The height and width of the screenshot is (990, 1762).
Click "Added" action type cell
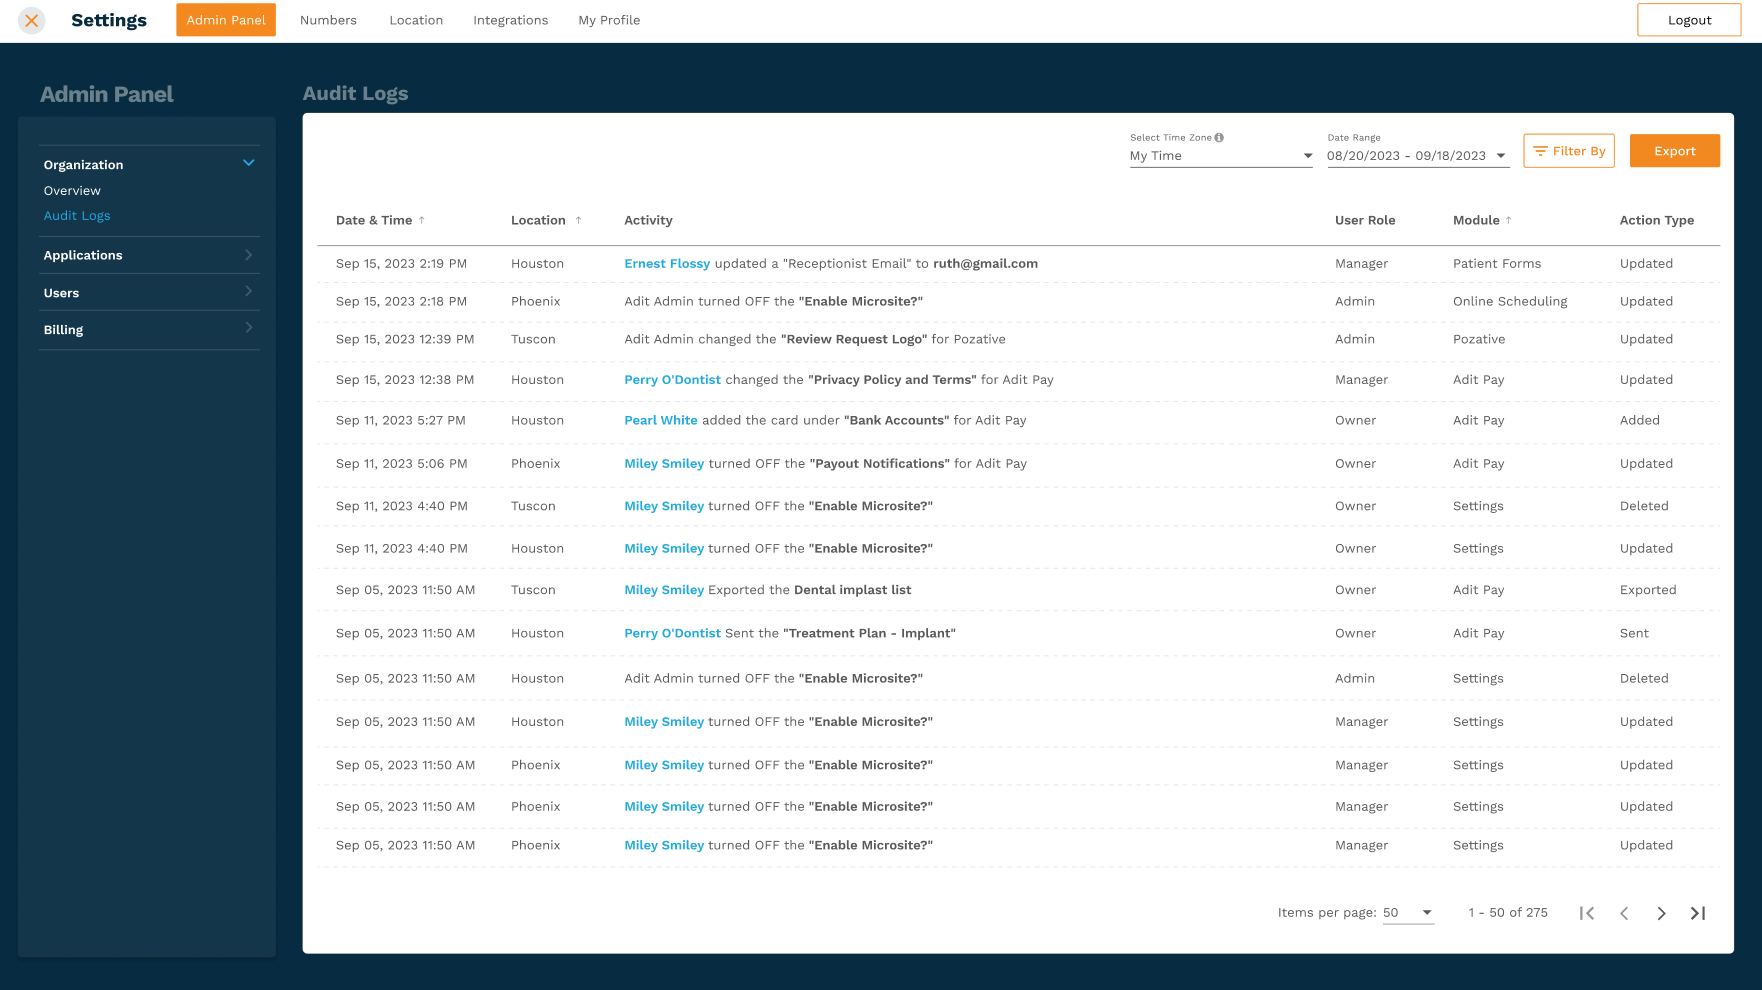[1640, 421]
